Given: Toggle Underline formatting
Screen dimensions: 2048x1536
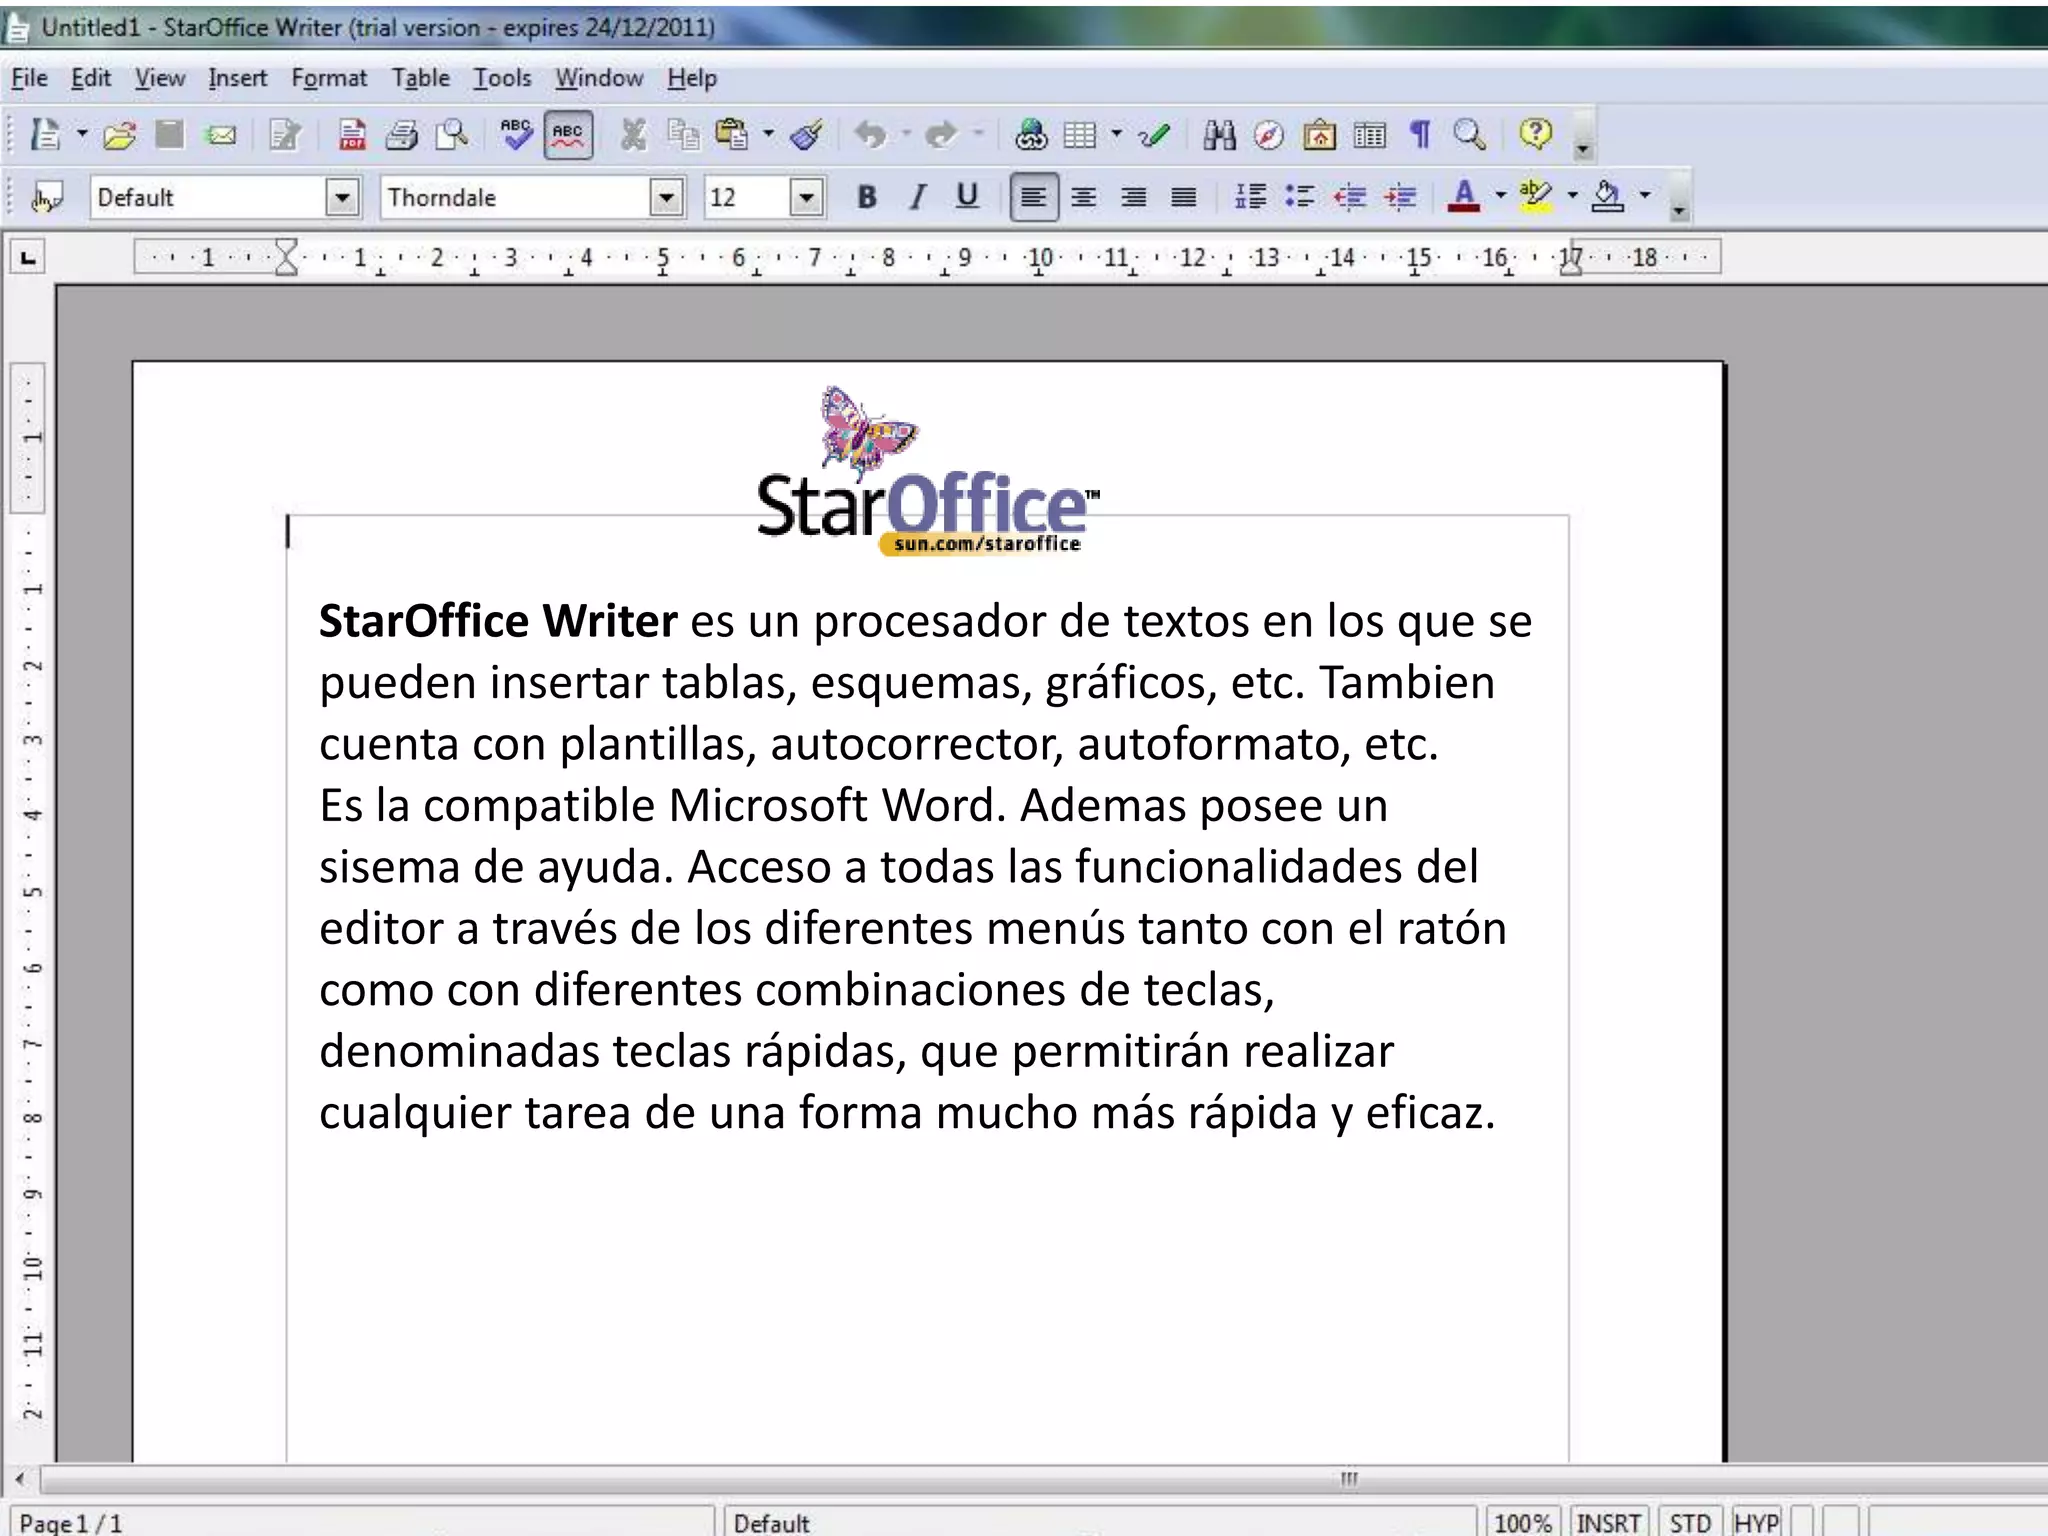Looking at the screenshot, I should tap(967, 197).
